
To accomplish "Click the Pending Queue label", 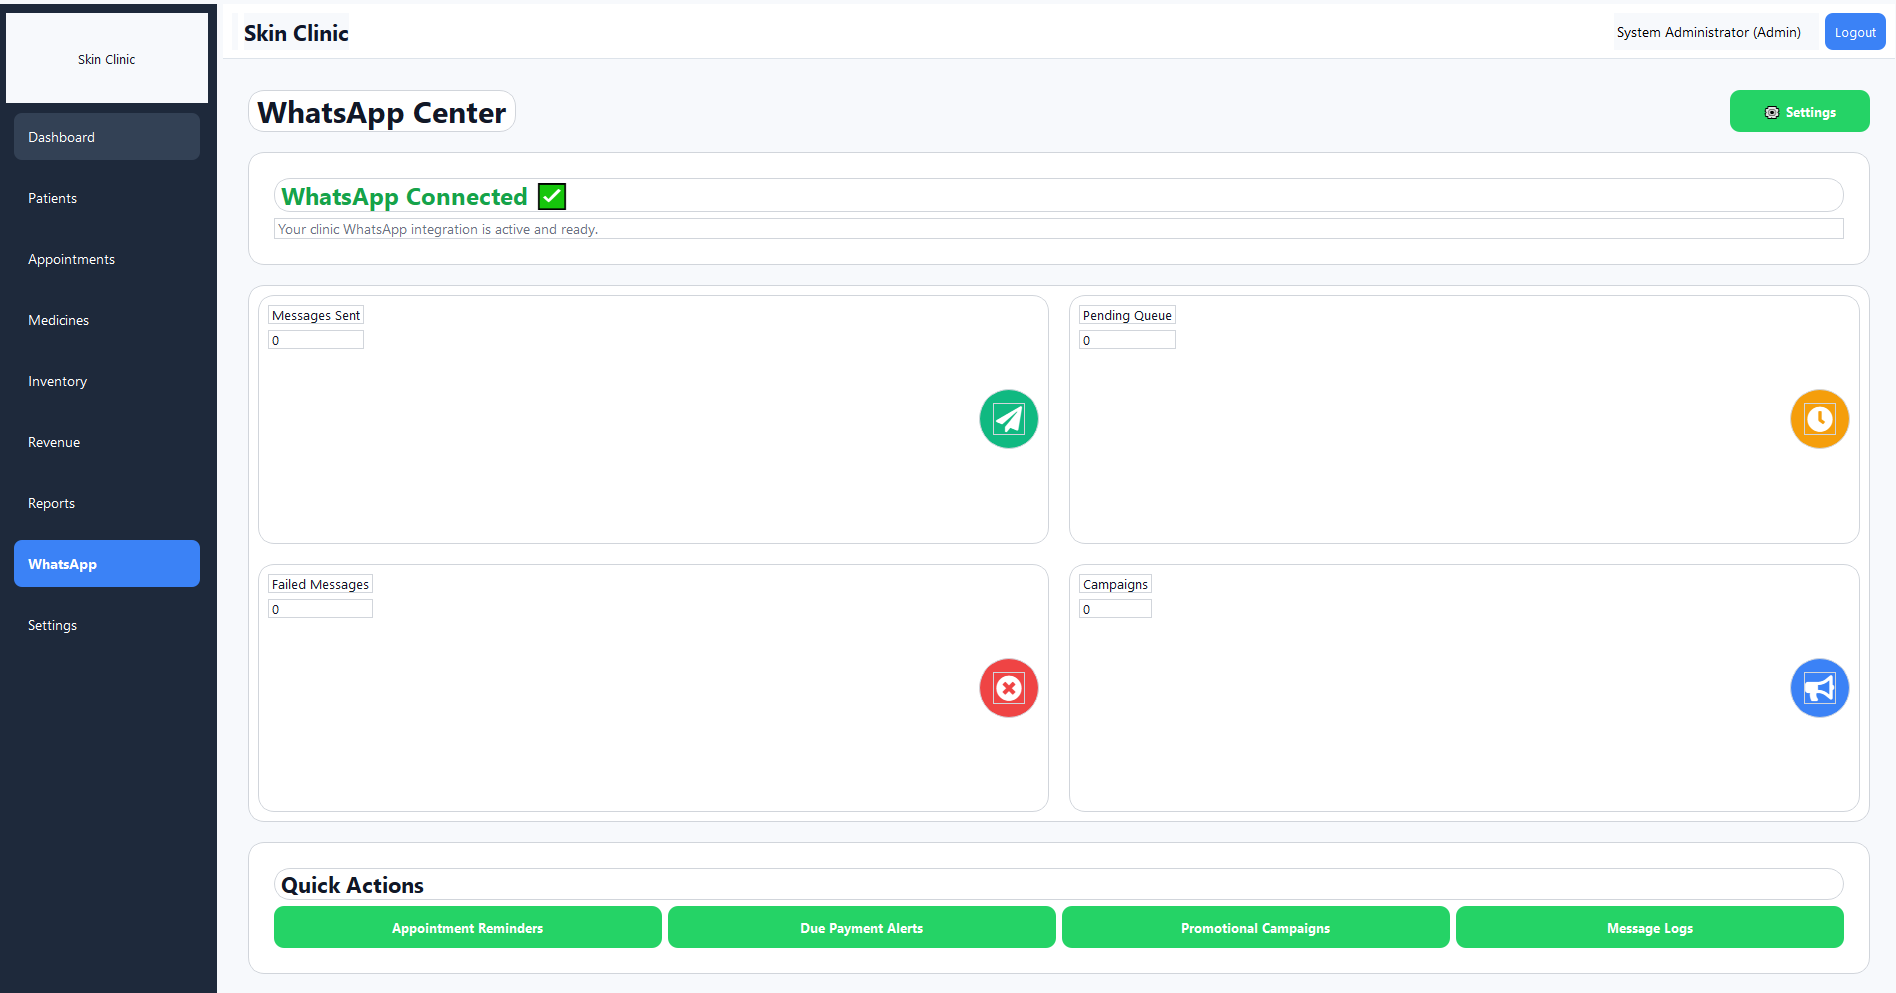I will (1127, 315).
